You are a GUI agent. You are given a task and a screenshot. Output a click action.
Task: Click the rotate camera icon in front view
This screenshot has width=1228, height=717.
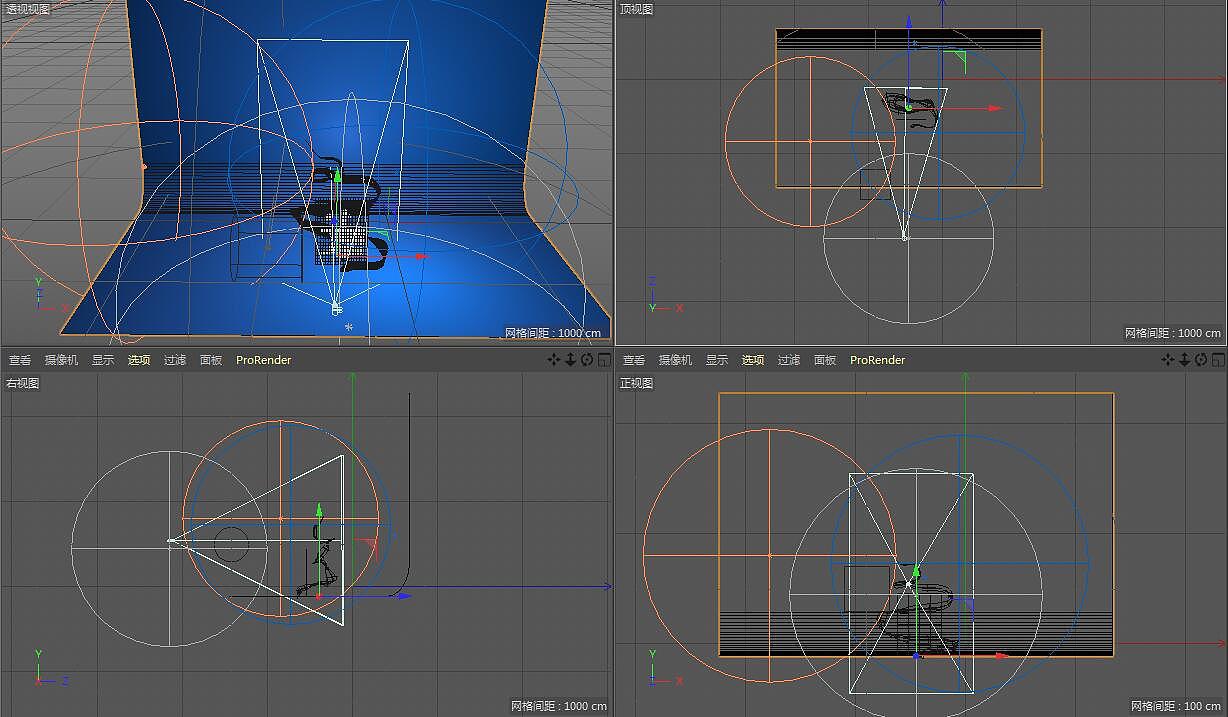pos(1201,360)
